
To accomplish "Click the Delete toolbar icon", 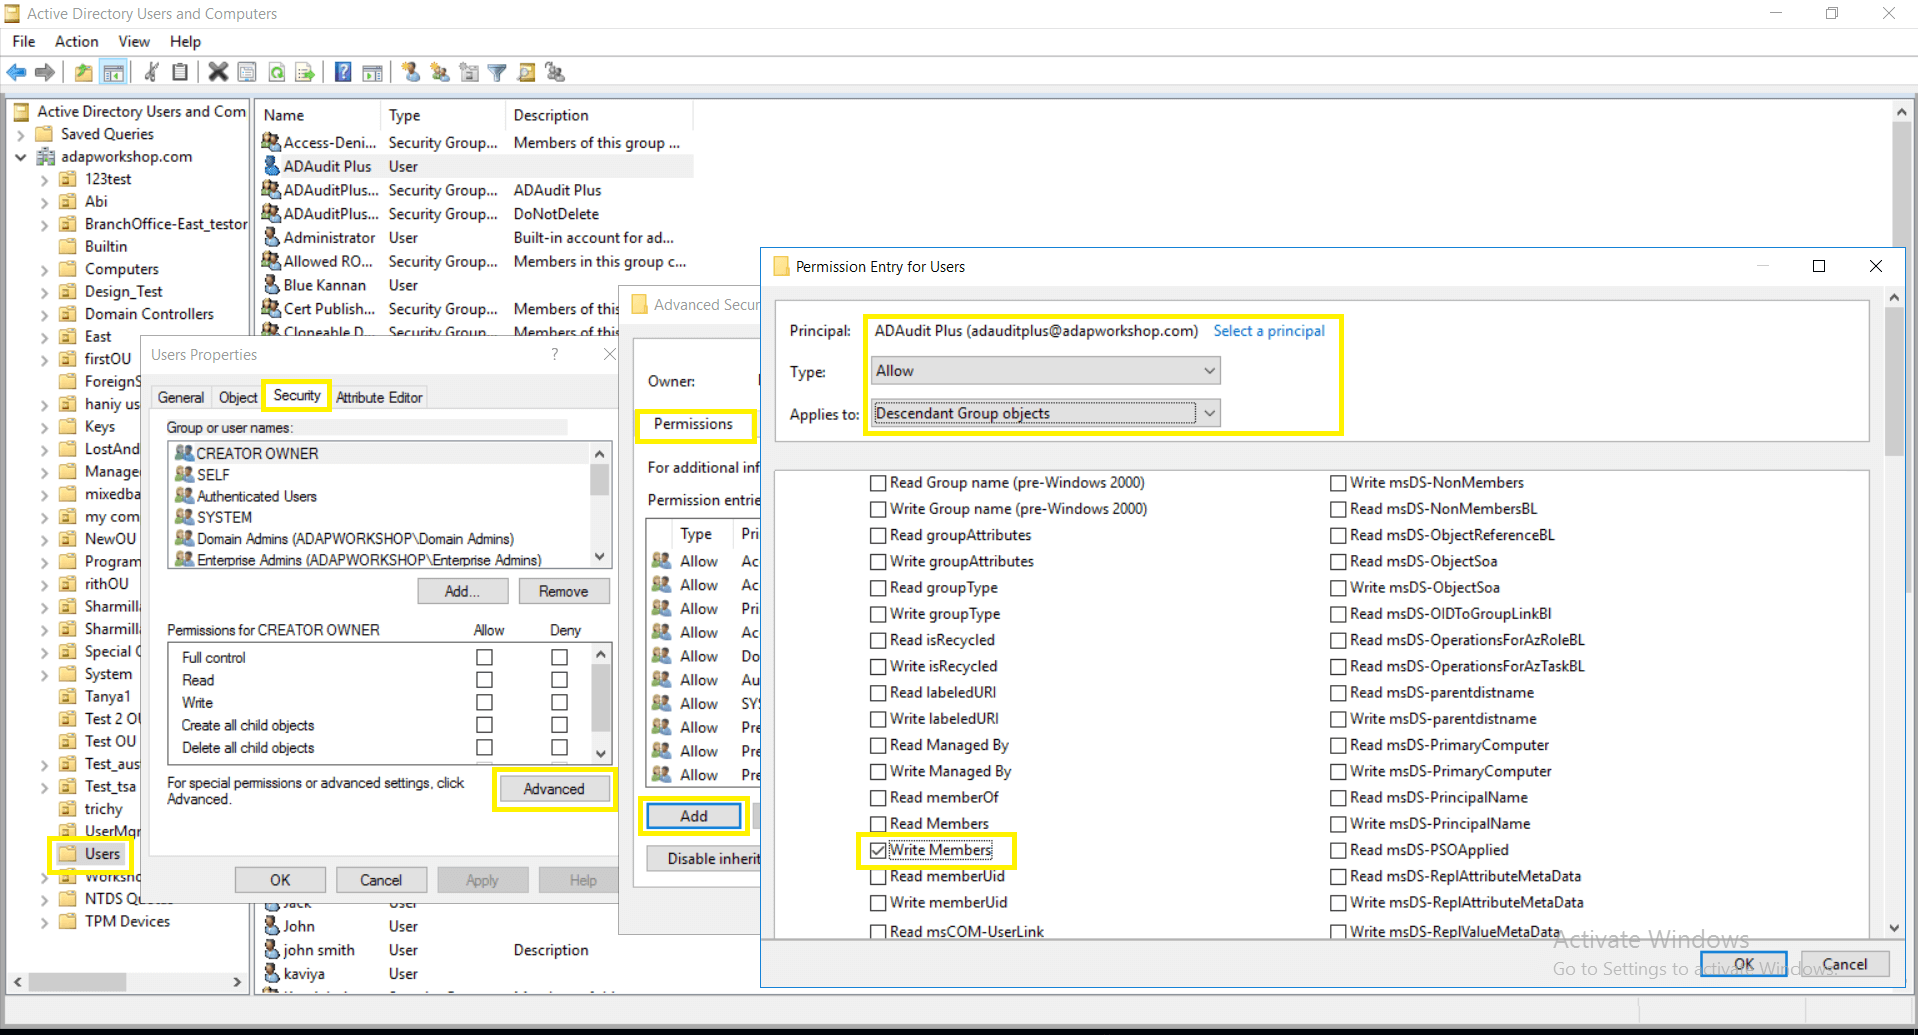I will (218, 72).
